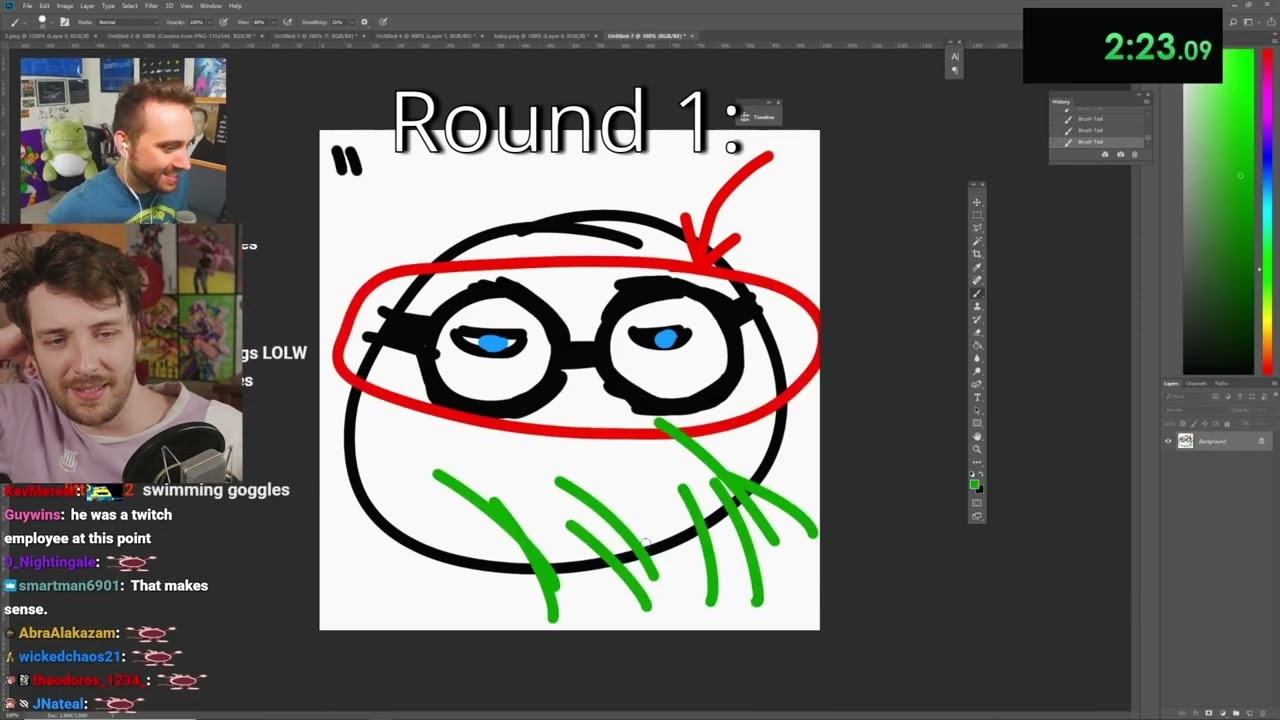Select the Zoom tool
This screenshot has width=1280, height=720.
(977, 449)
